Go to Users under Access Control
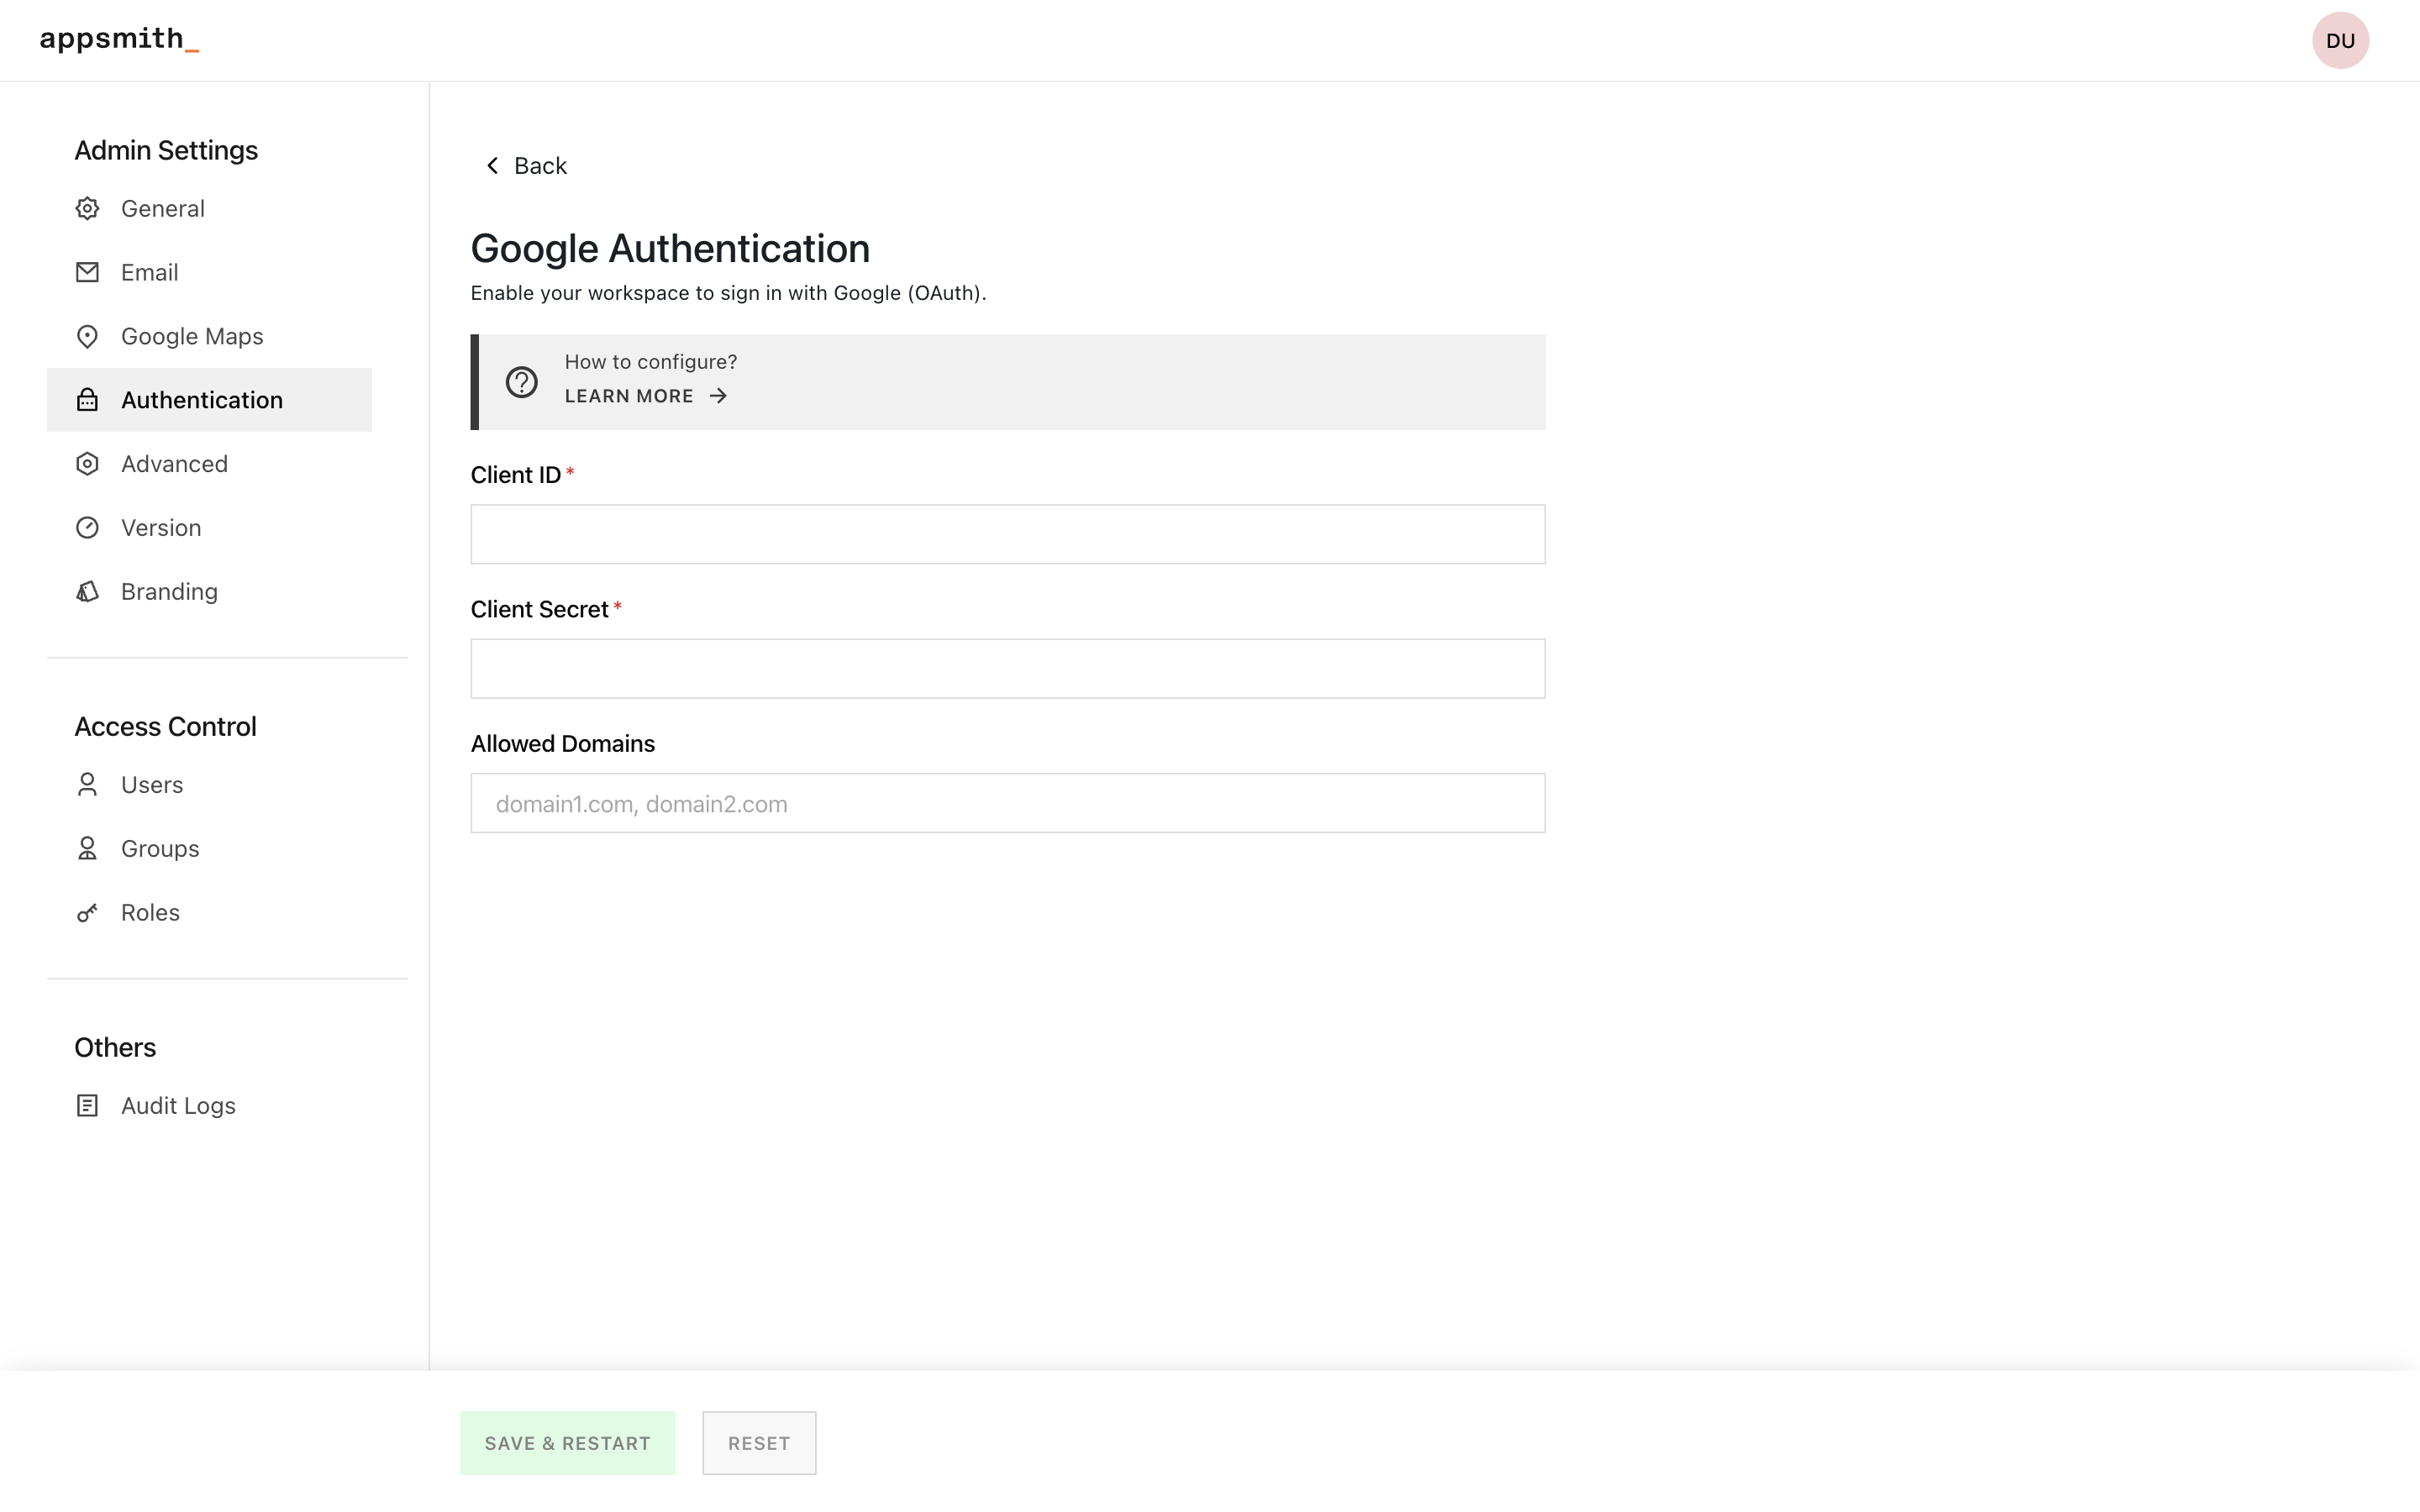 (209, 784)
